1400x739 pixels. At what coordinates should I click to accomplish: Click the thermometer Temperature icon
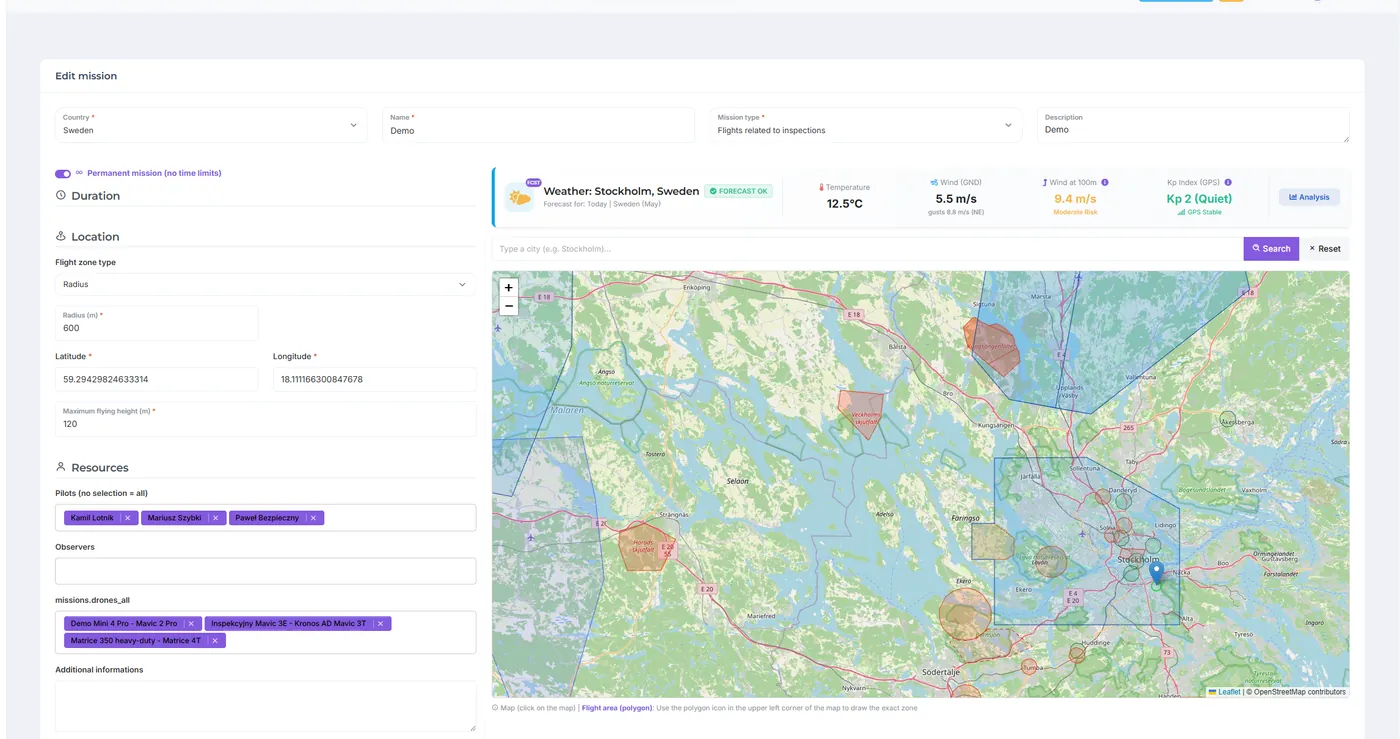point(821,187)
